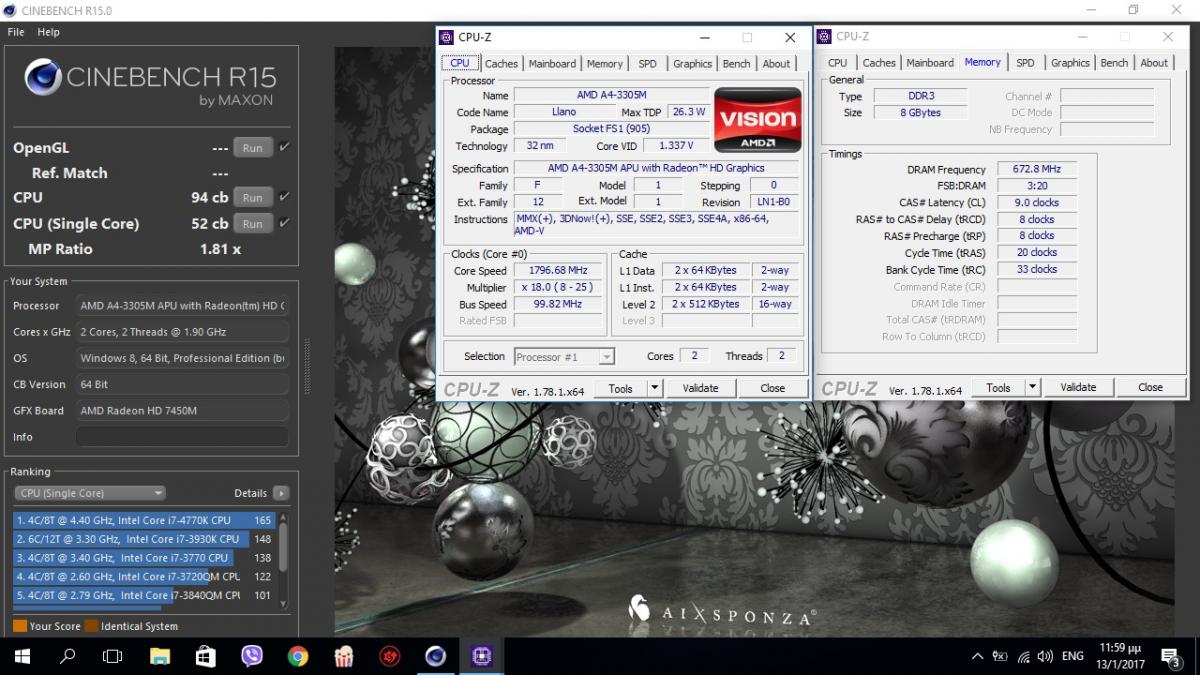Switch to Caches tab in left CPU-Z
1200x675 pixels.
click(x=501, y=63)
